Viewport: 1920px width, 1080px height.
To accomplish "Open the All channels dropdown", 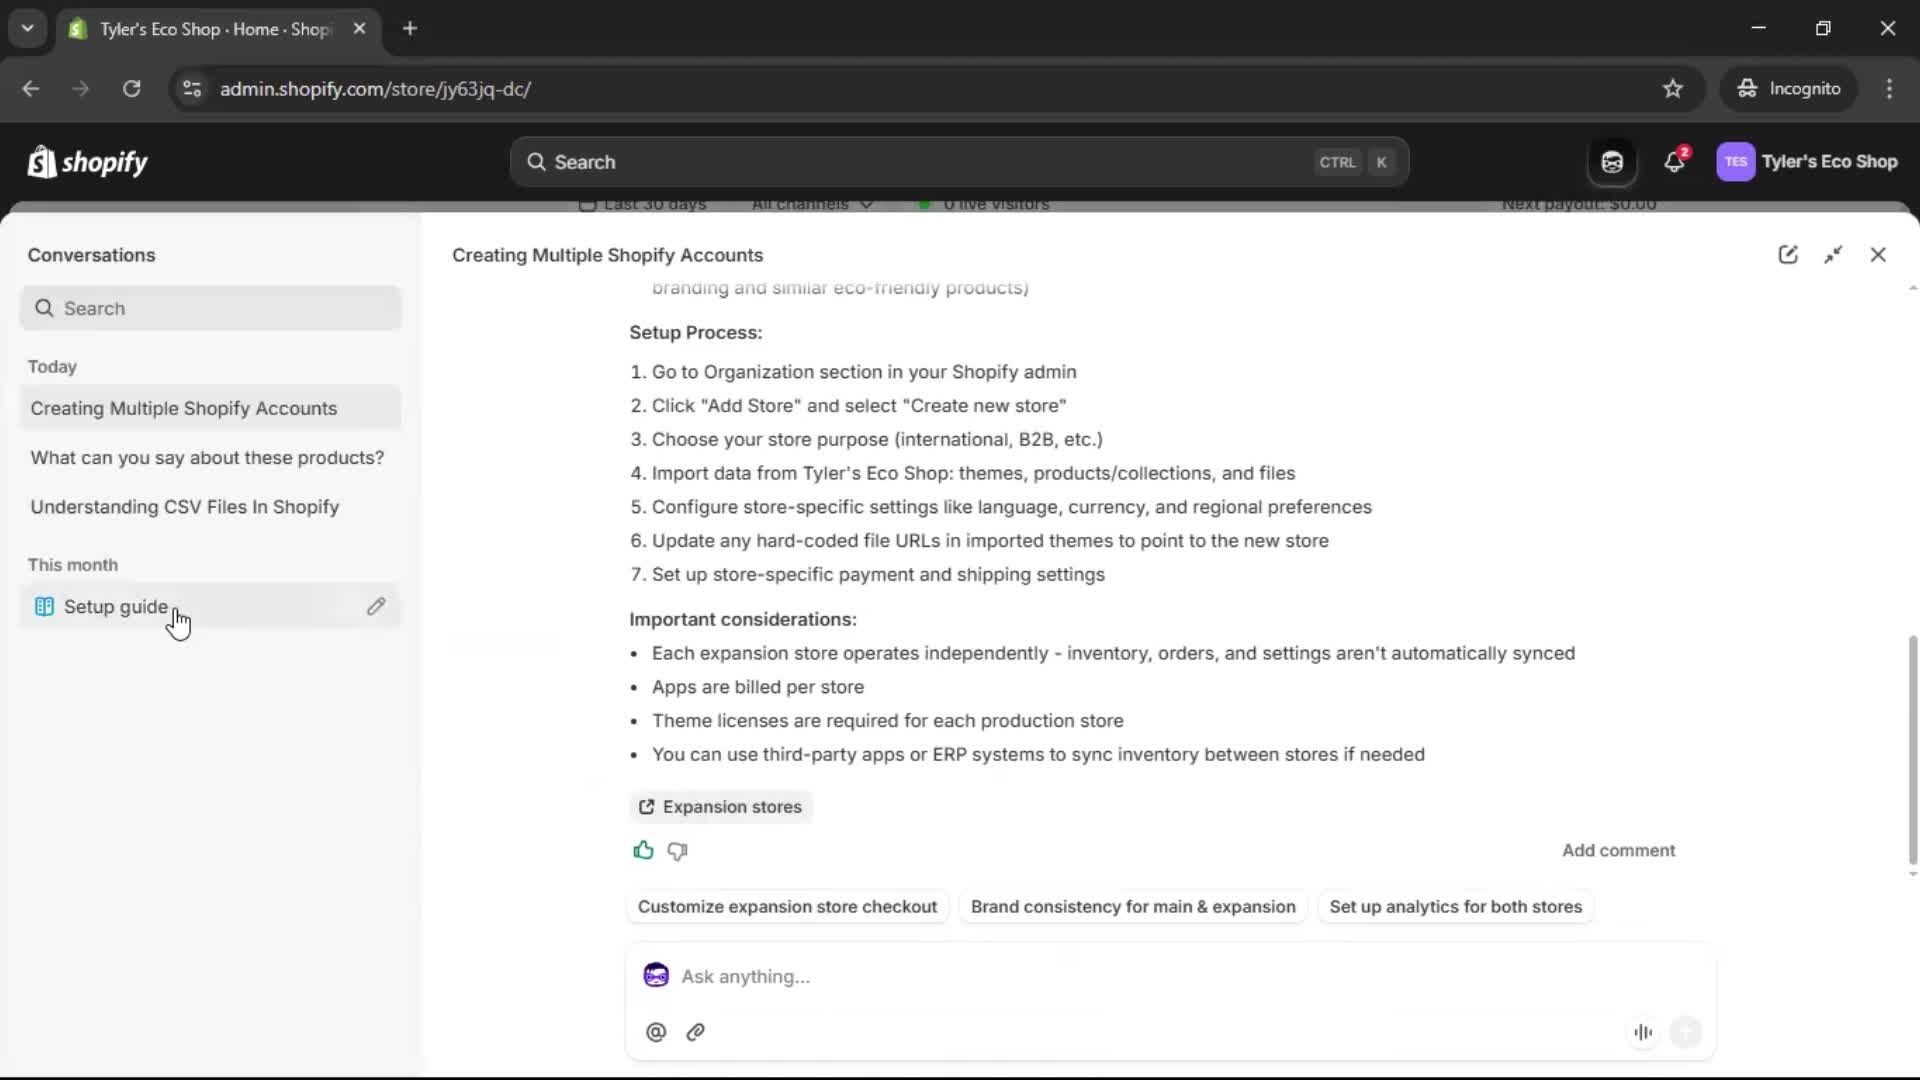I will click(811, 205).
